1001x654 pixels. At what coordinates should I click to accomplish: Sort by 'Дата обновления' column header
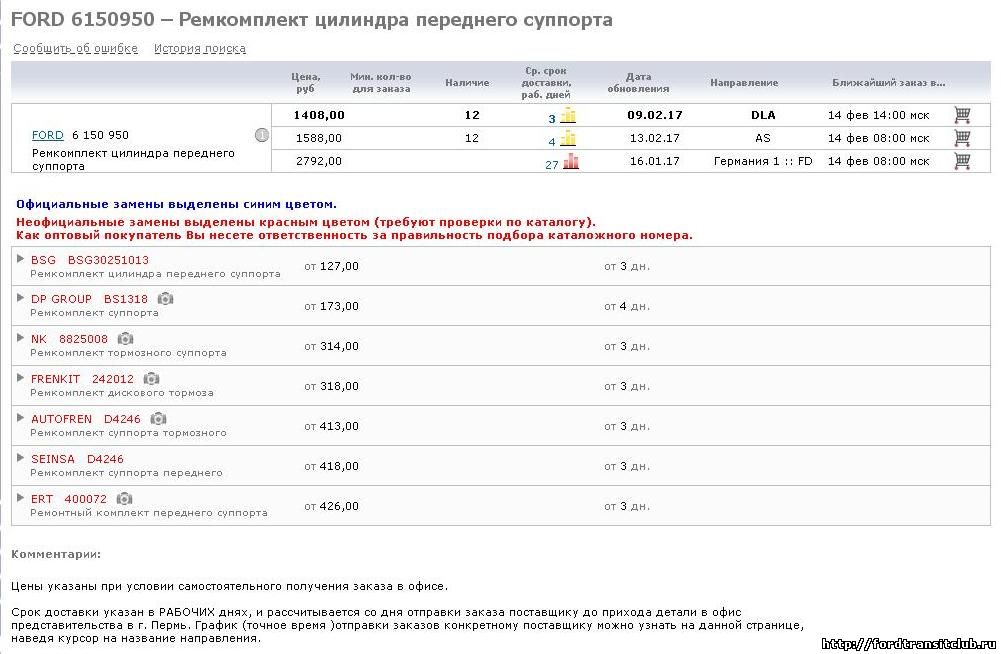click(638, 82)
